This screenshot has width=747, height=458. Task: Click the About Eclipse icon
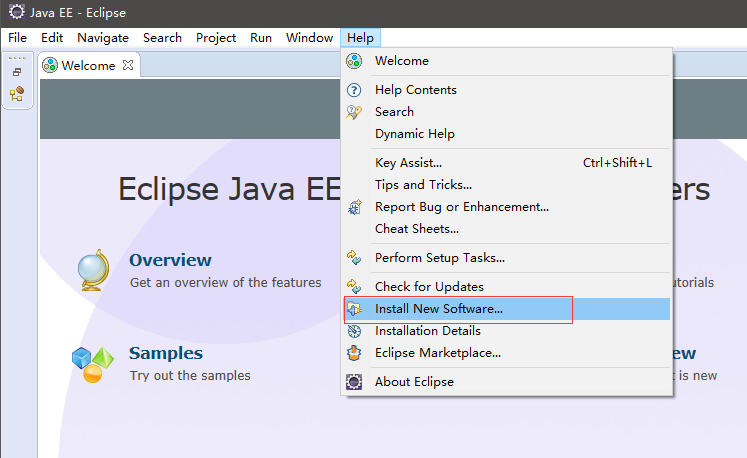[x=354, y=382]
